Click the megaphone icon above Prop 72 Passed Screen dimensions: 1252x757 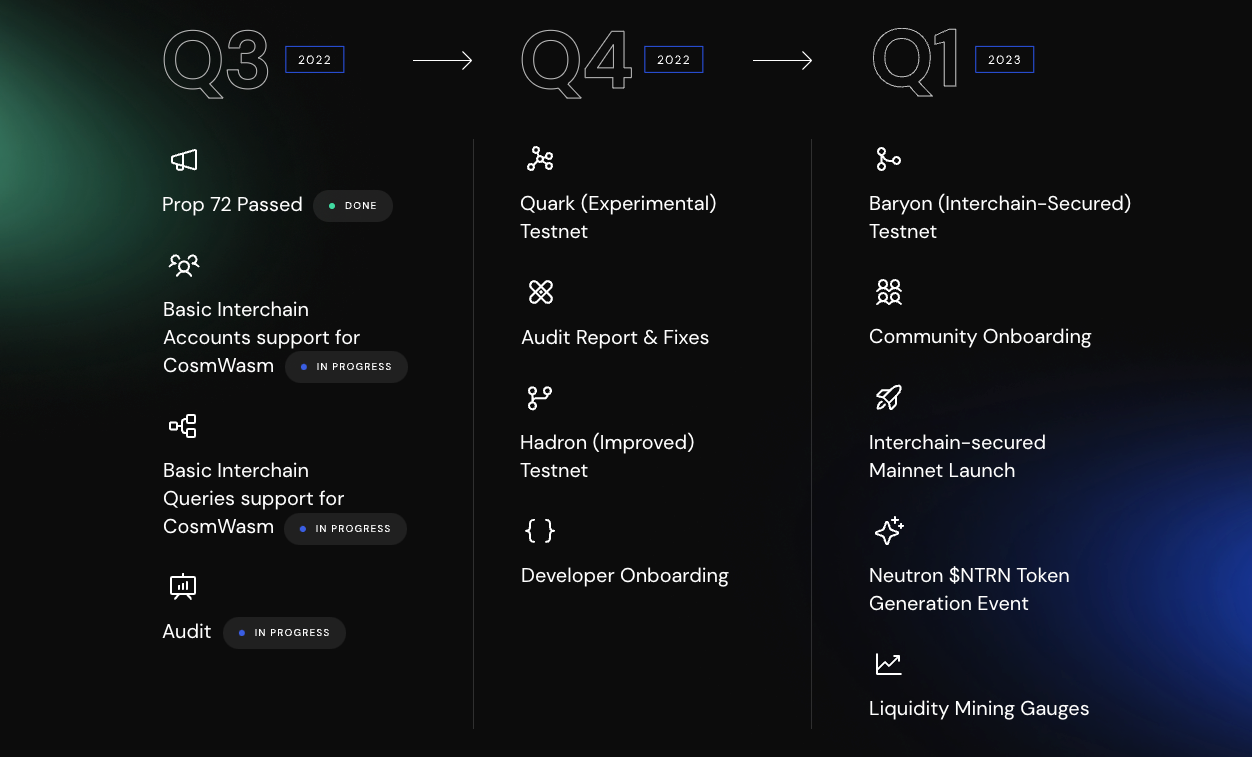184,160
